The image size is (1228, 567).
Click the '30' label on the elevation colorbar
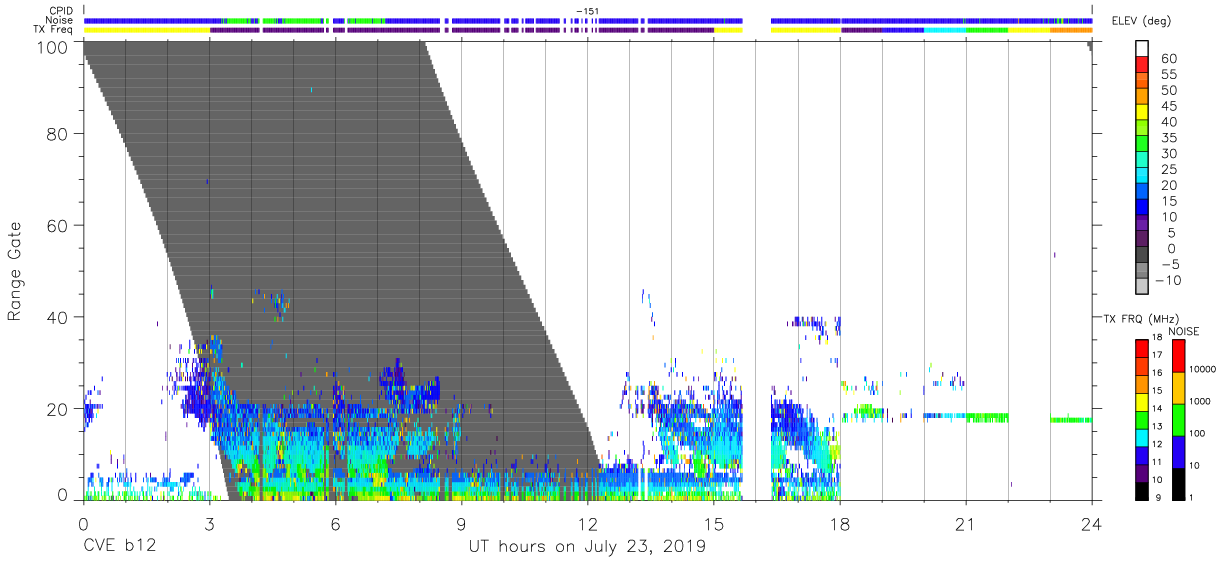[1168, 154]
